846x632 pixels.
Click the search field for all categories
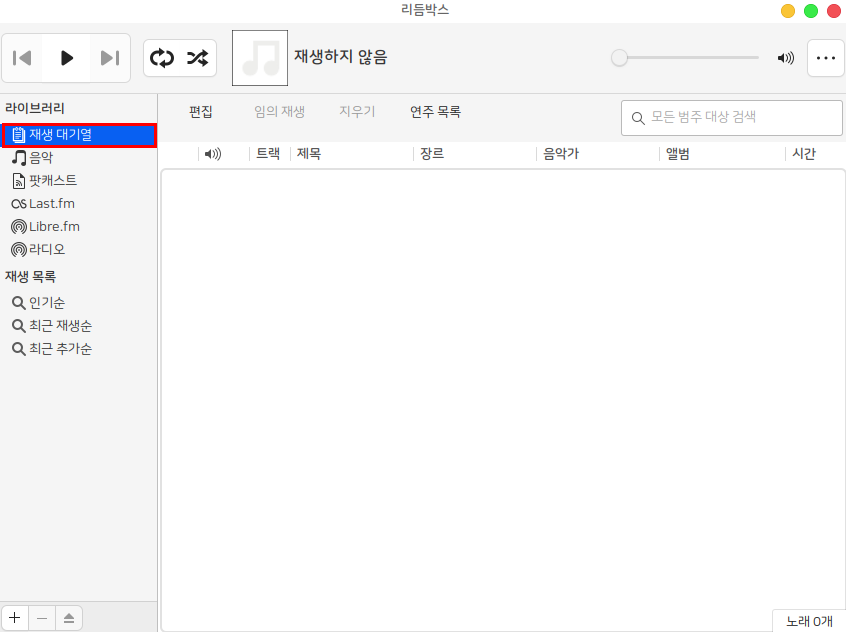tap(740, 118)
